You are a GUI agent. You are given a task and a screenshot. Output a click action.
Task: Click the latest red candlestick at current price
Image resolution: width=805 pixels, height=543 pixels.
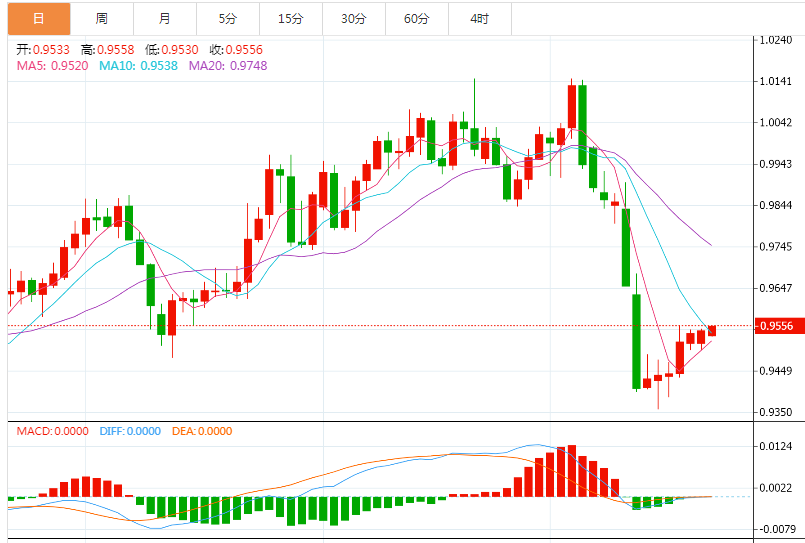click(x=712, y=331)
